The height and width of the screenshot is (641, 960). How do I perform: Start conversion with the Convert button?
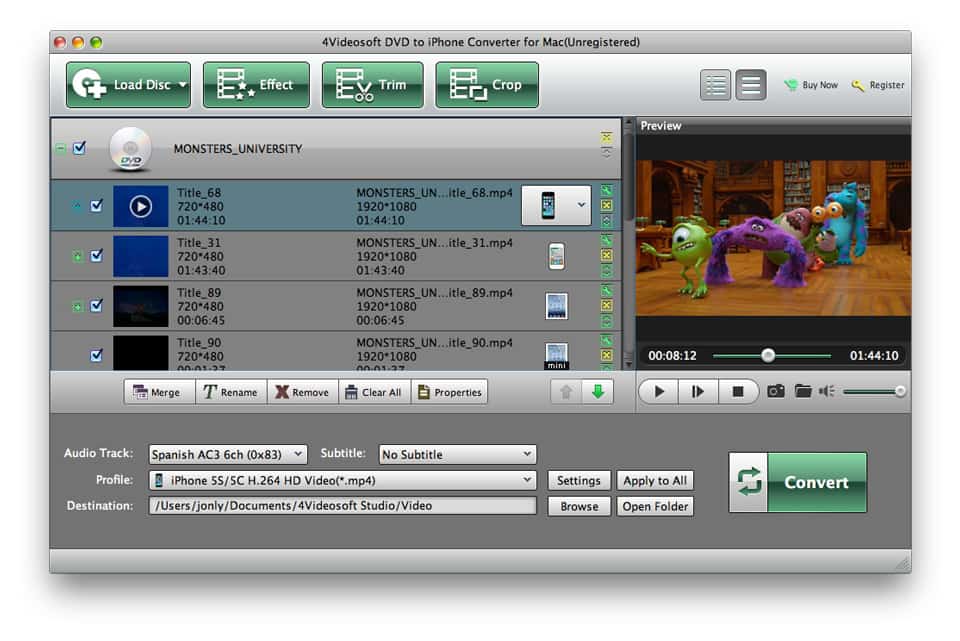[797, 482]
